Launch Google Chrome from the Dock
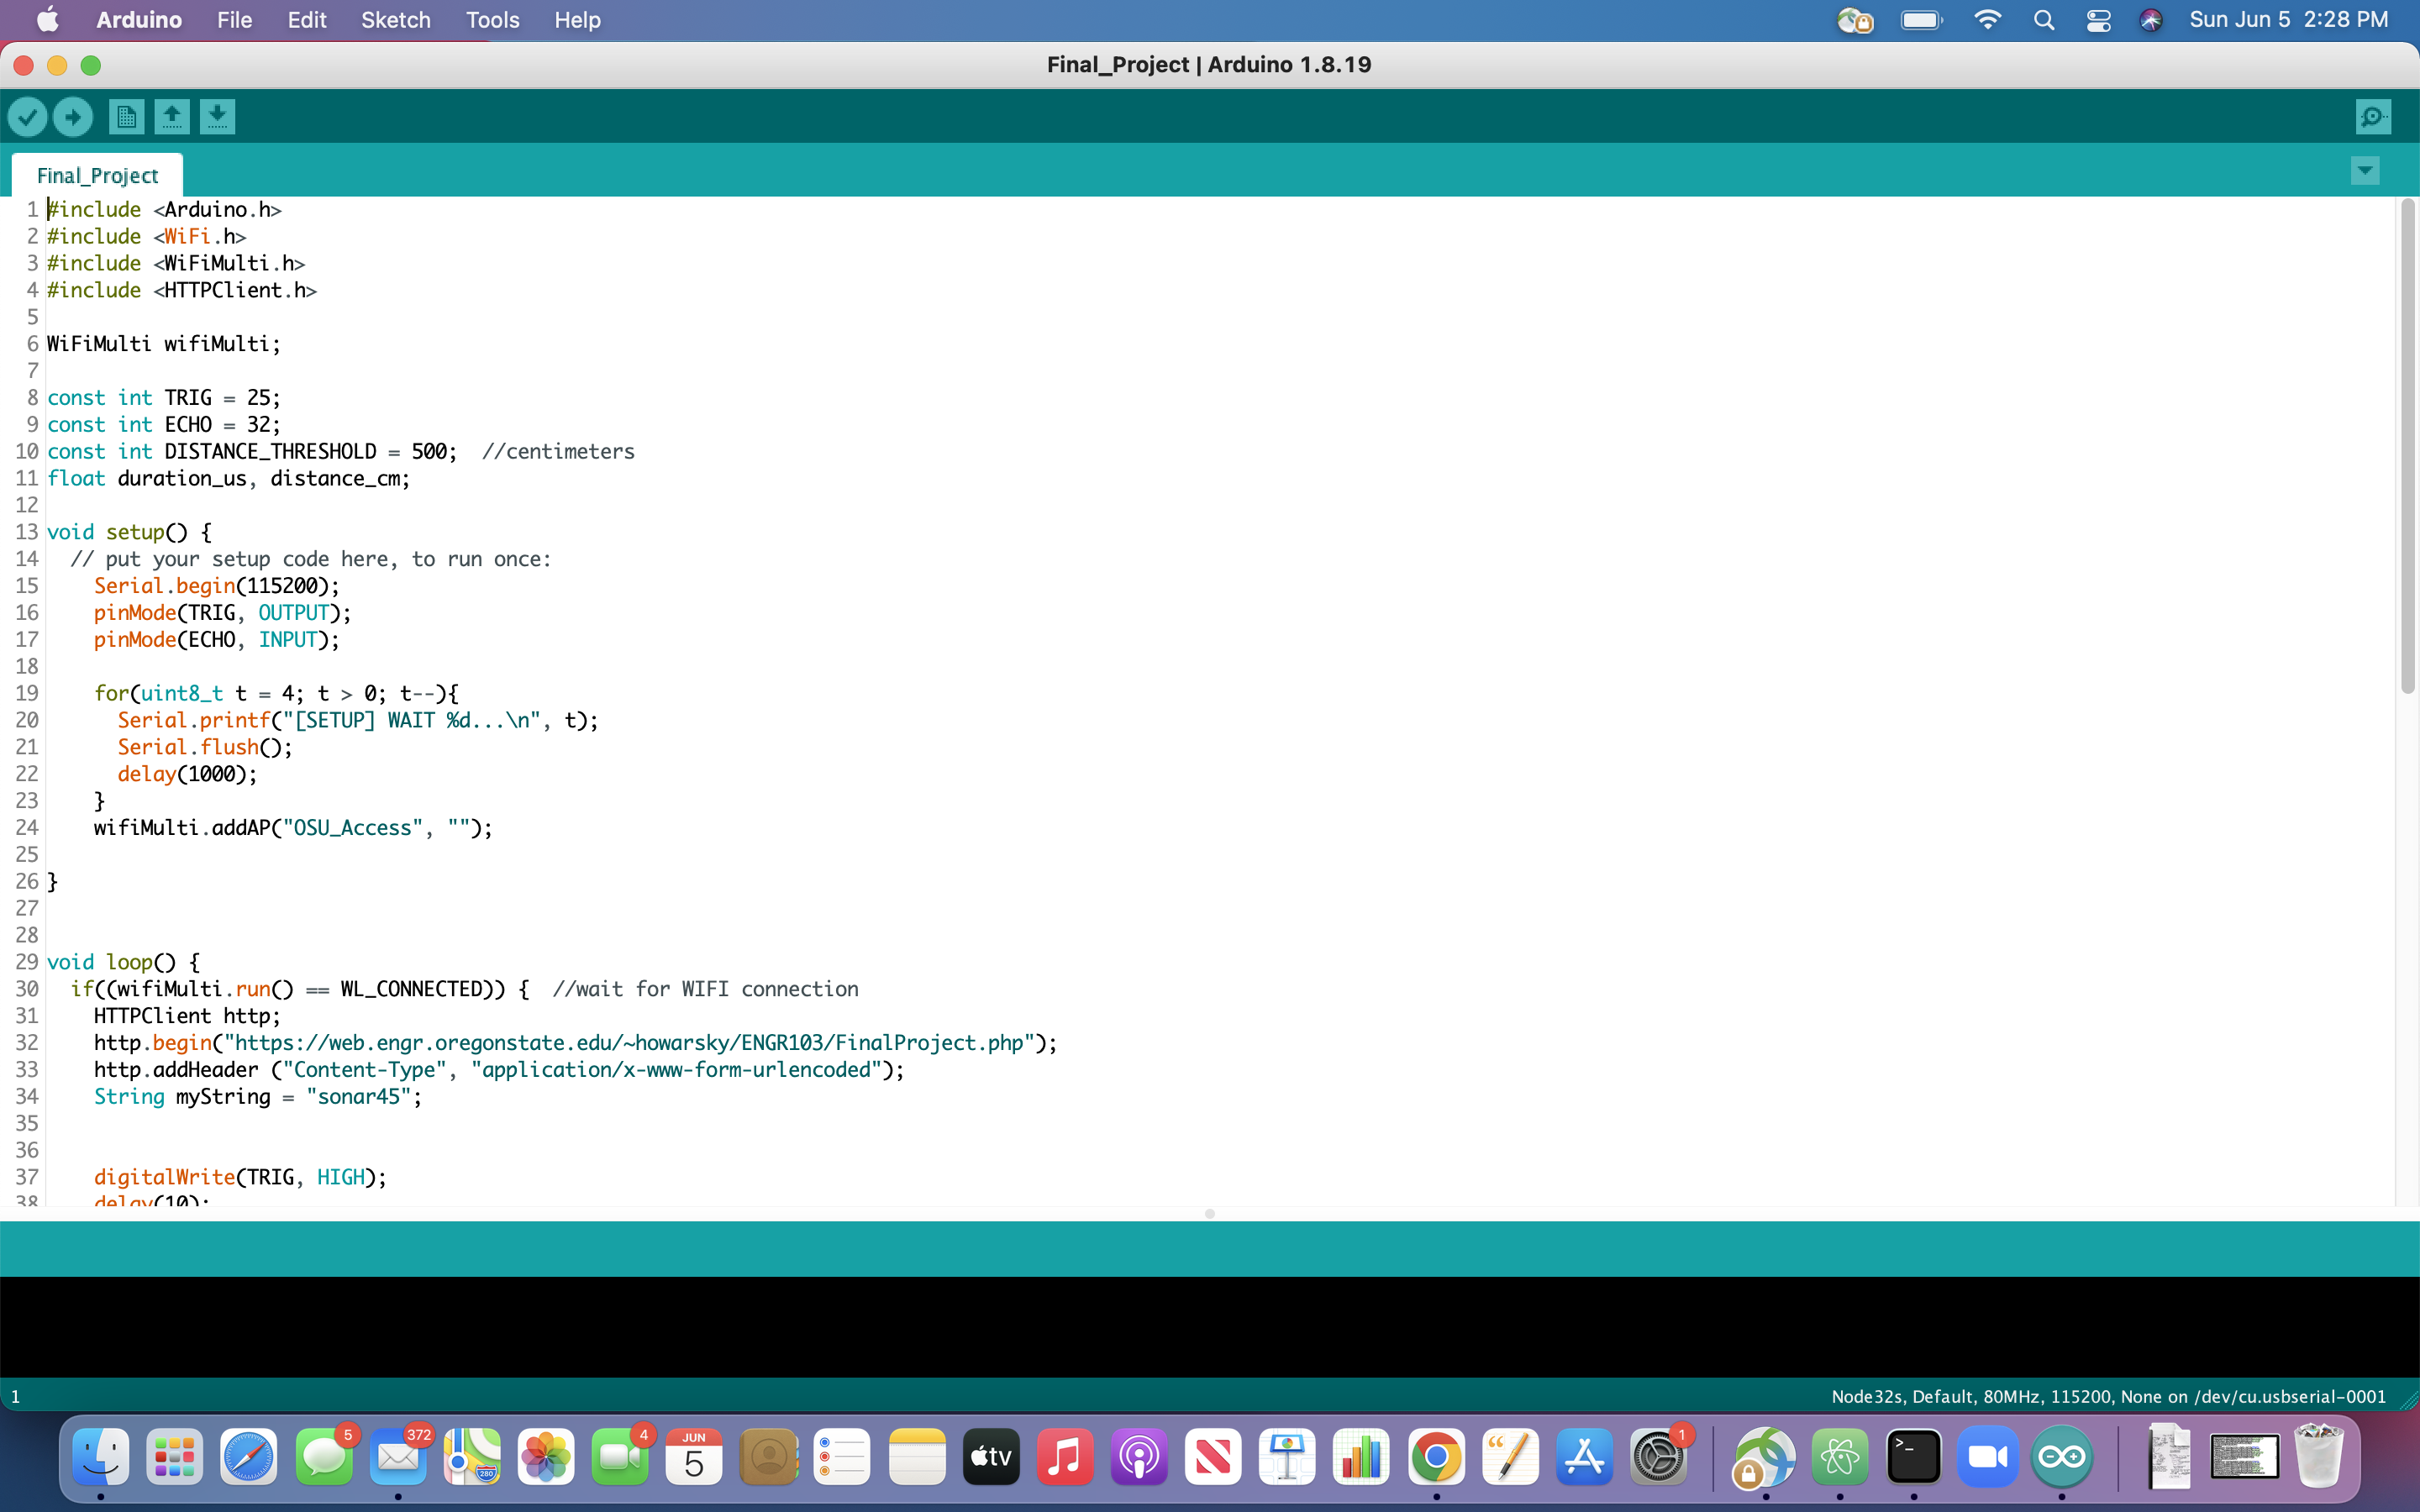The width and height of the screenshot is (2420, 1512). 1436,1457
